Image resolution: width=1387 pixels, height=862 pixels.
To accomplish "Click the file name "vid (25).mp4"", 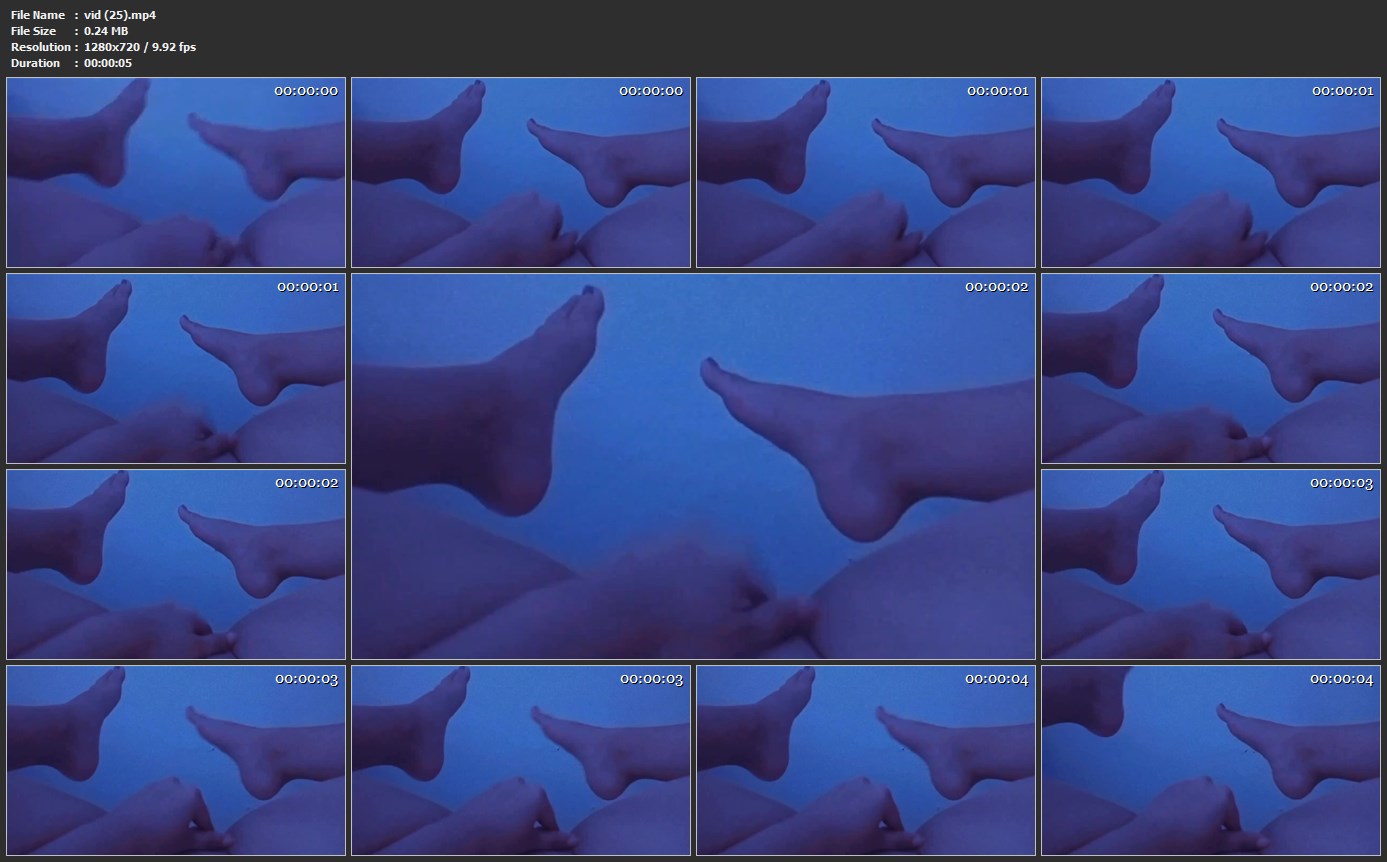I will tap(120, 15).
